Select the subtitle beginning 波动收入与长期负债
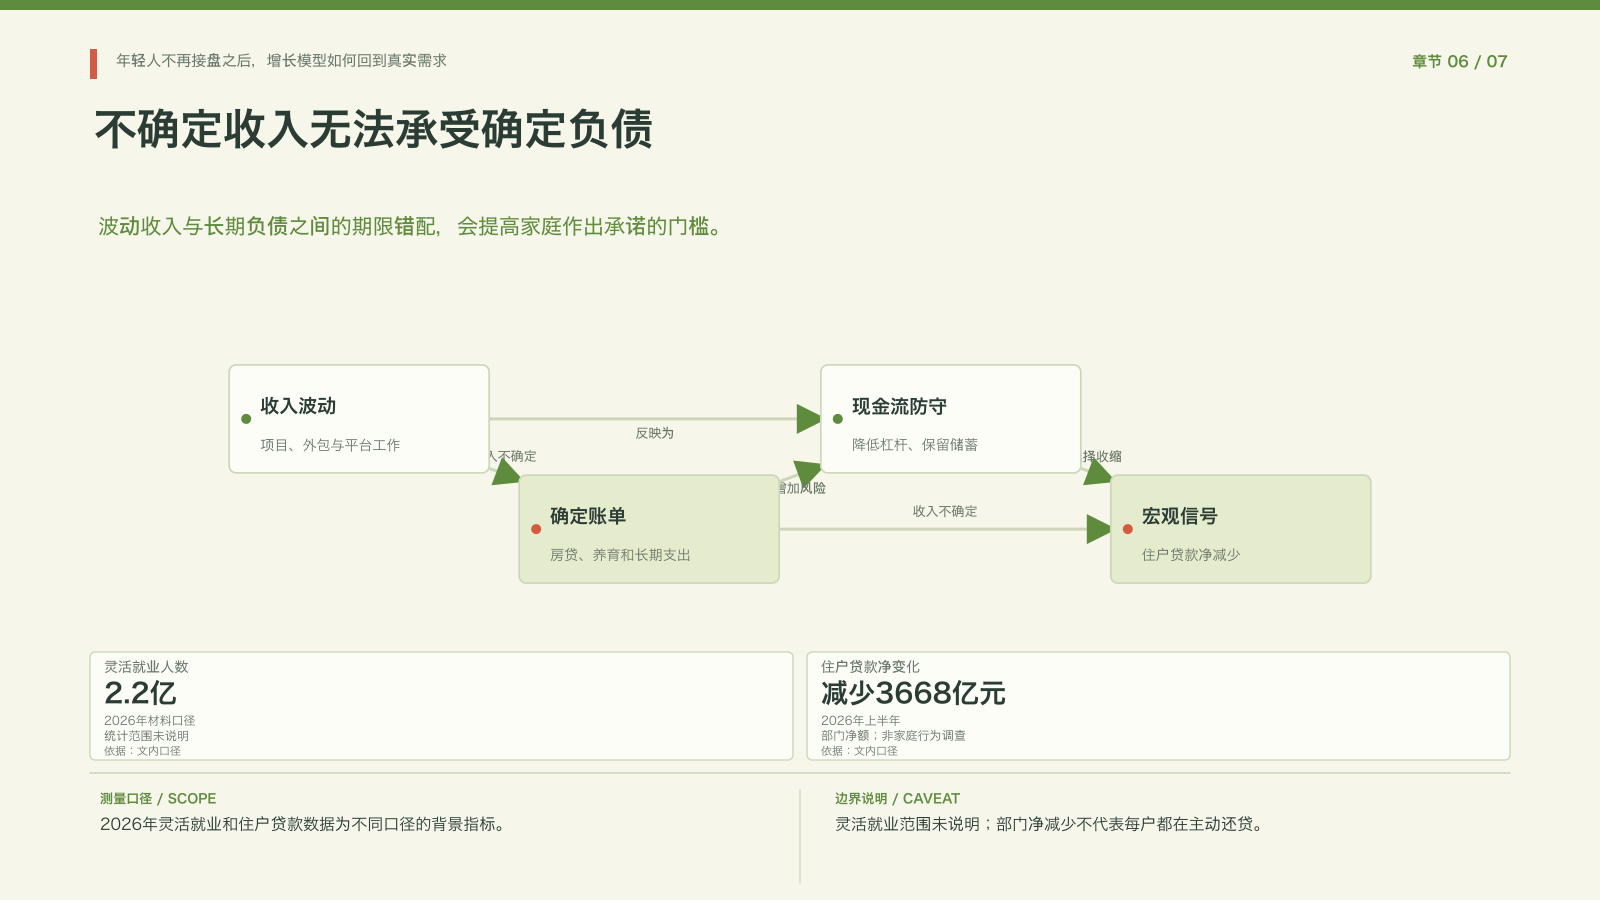The width and height of the screenshot is (1600, 900). (x=410, y=227)
